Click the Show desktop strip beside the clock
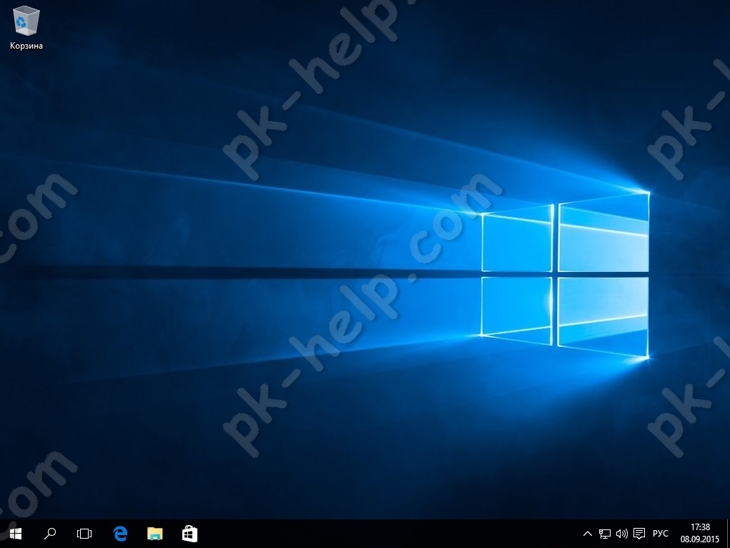Screen dimensions: 730x548 pyautogui.click(x=727, y=534)
